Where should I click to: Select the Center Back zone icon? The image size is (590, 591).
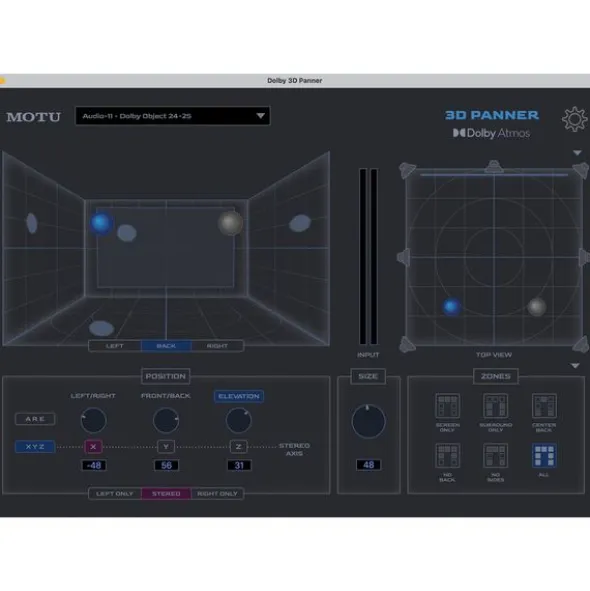click(x=544, y=406)
